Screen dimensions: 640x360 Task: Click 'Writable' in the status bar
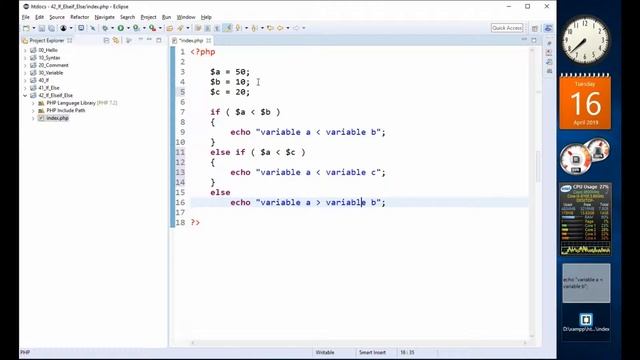coord(325,352)
